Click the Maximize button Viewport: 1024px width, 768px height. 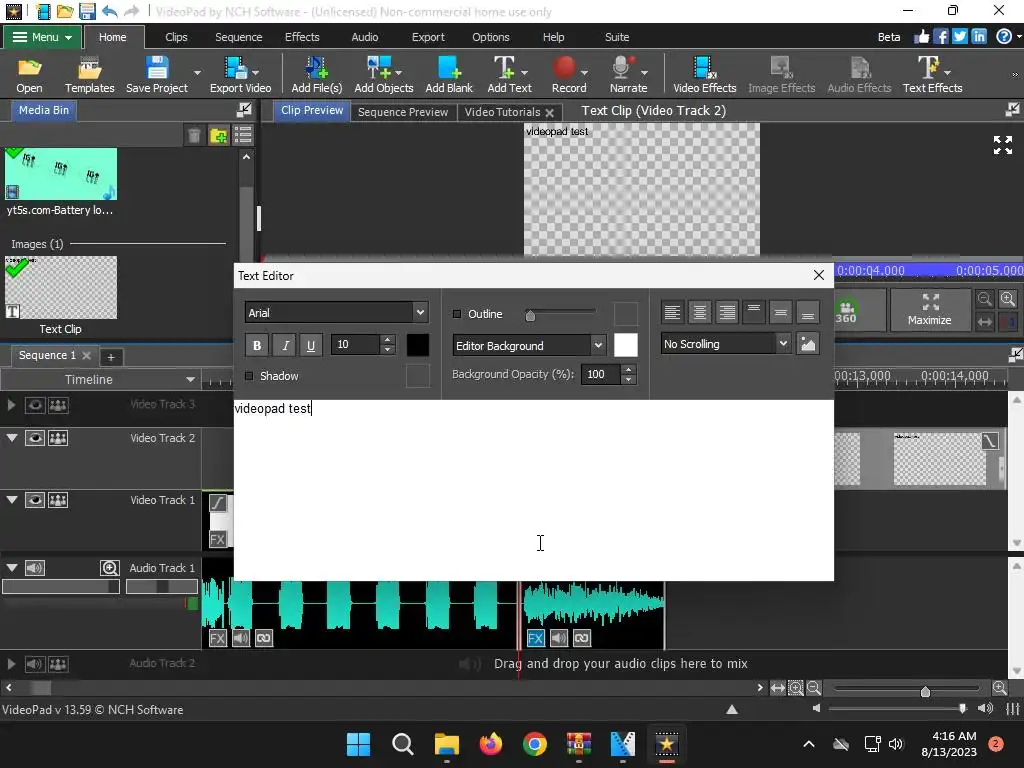pos(929,310)
